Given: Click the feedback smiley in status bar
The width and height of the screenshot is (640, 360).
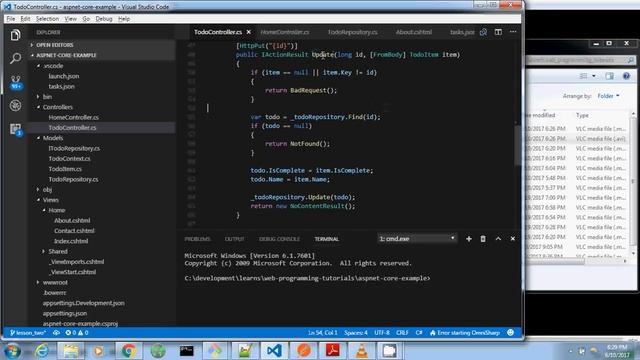Looking at the screenshot, I should (510, 333).
